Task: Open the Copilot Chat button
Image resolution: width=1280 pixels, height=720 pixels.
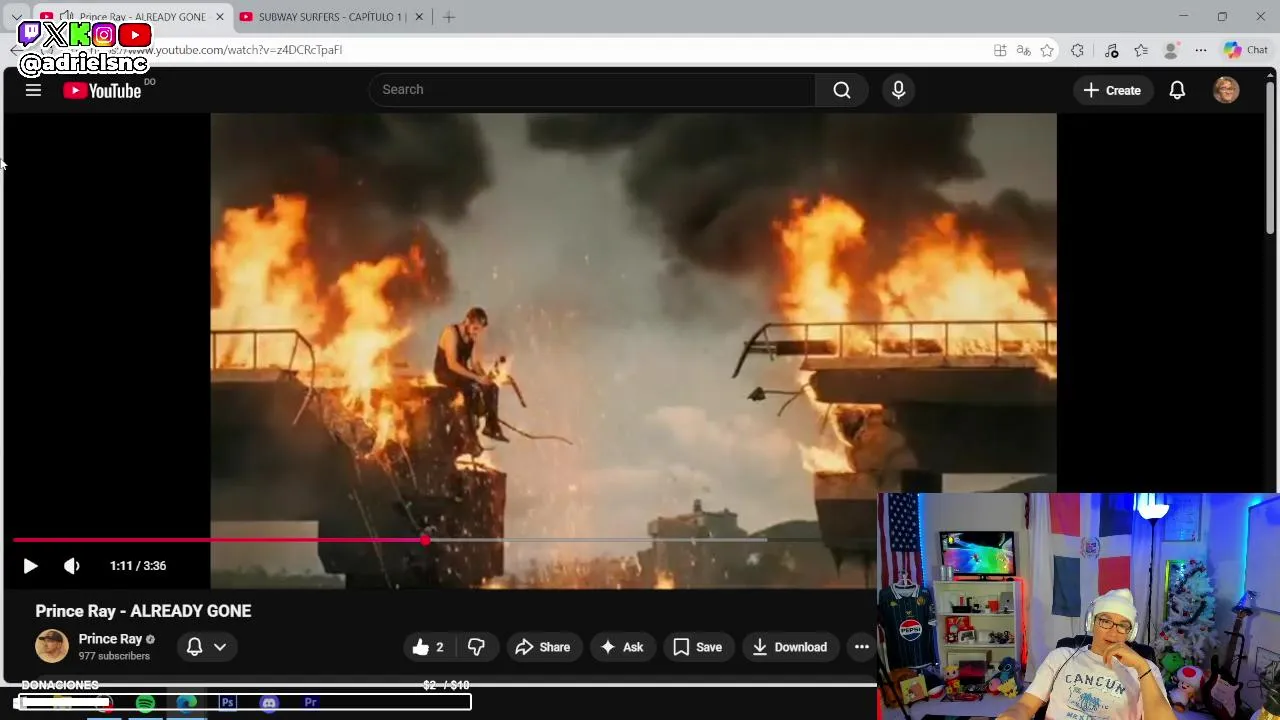Action: pos(1246,50)
